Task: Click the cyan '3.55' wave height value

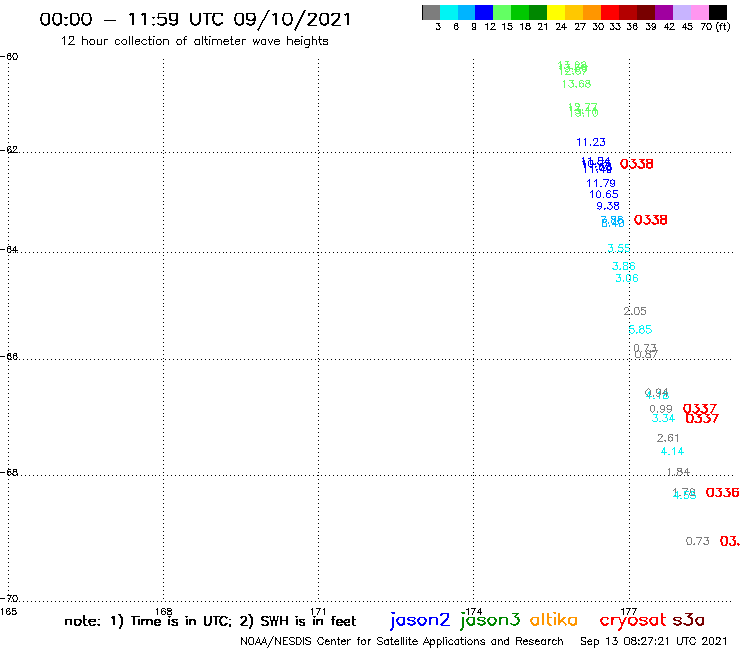Action: pos(619,248)
